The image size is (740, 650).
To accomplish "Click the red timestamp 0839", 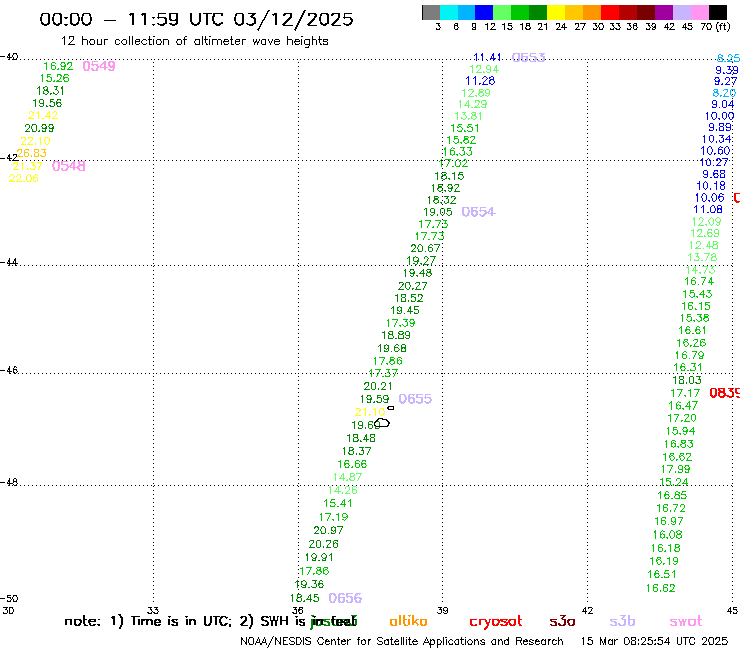I will coord(725,393).
